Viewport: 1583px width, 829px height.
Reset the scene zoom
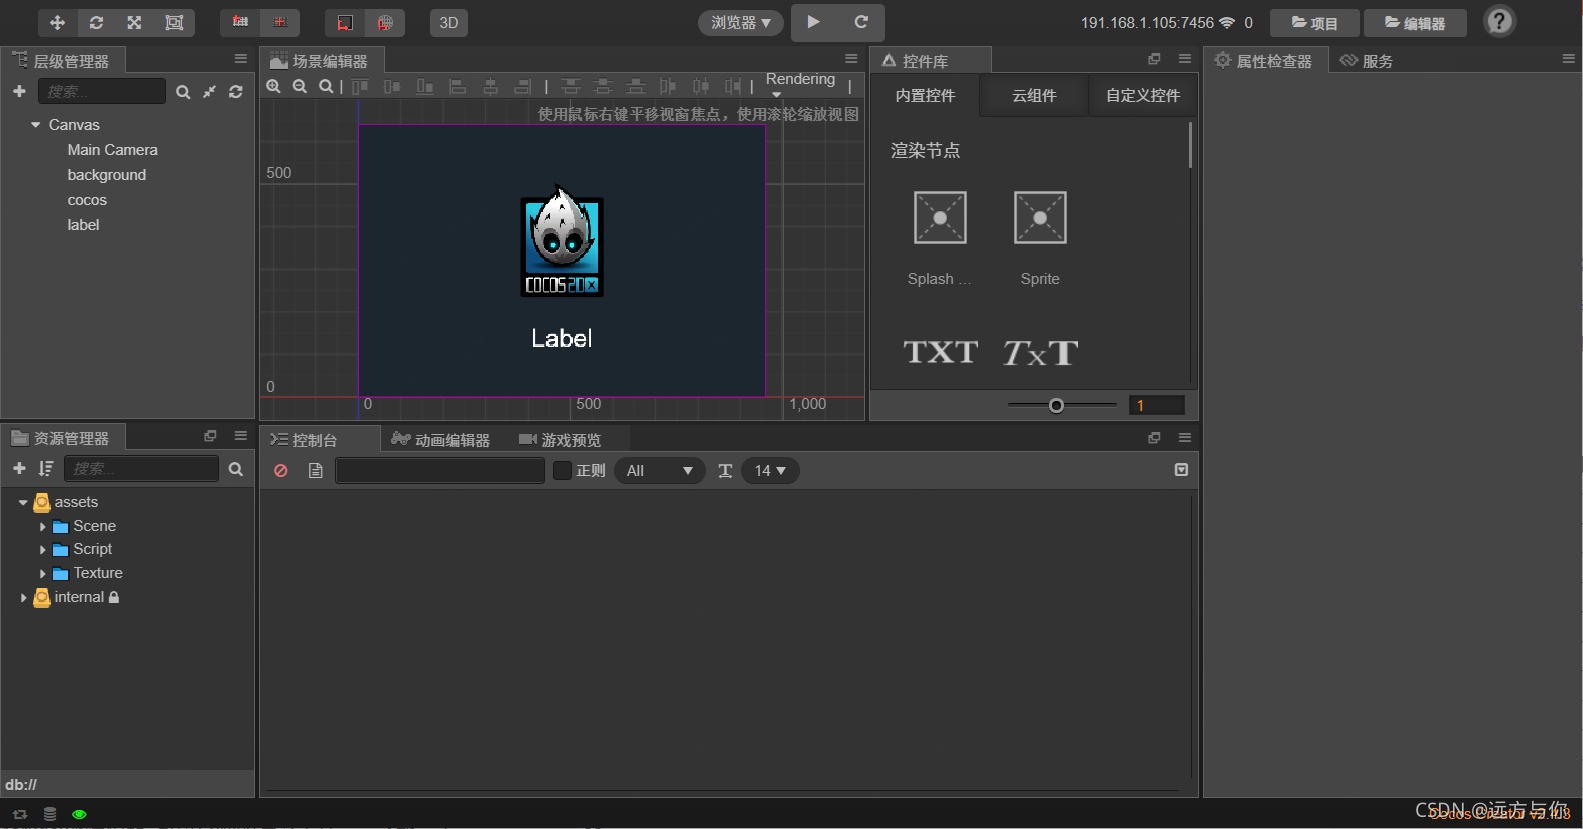coord(326,87)
